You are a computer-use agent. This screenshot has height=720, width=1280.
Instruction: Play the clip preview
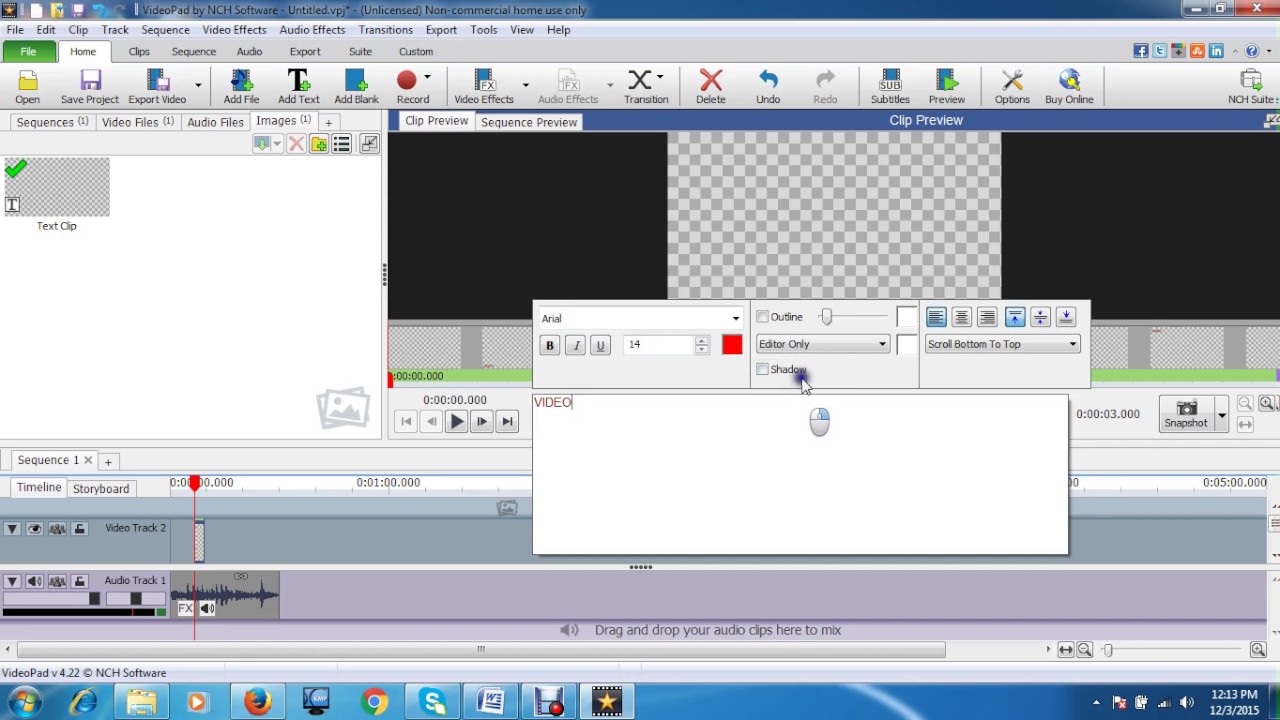click(456, 422)
